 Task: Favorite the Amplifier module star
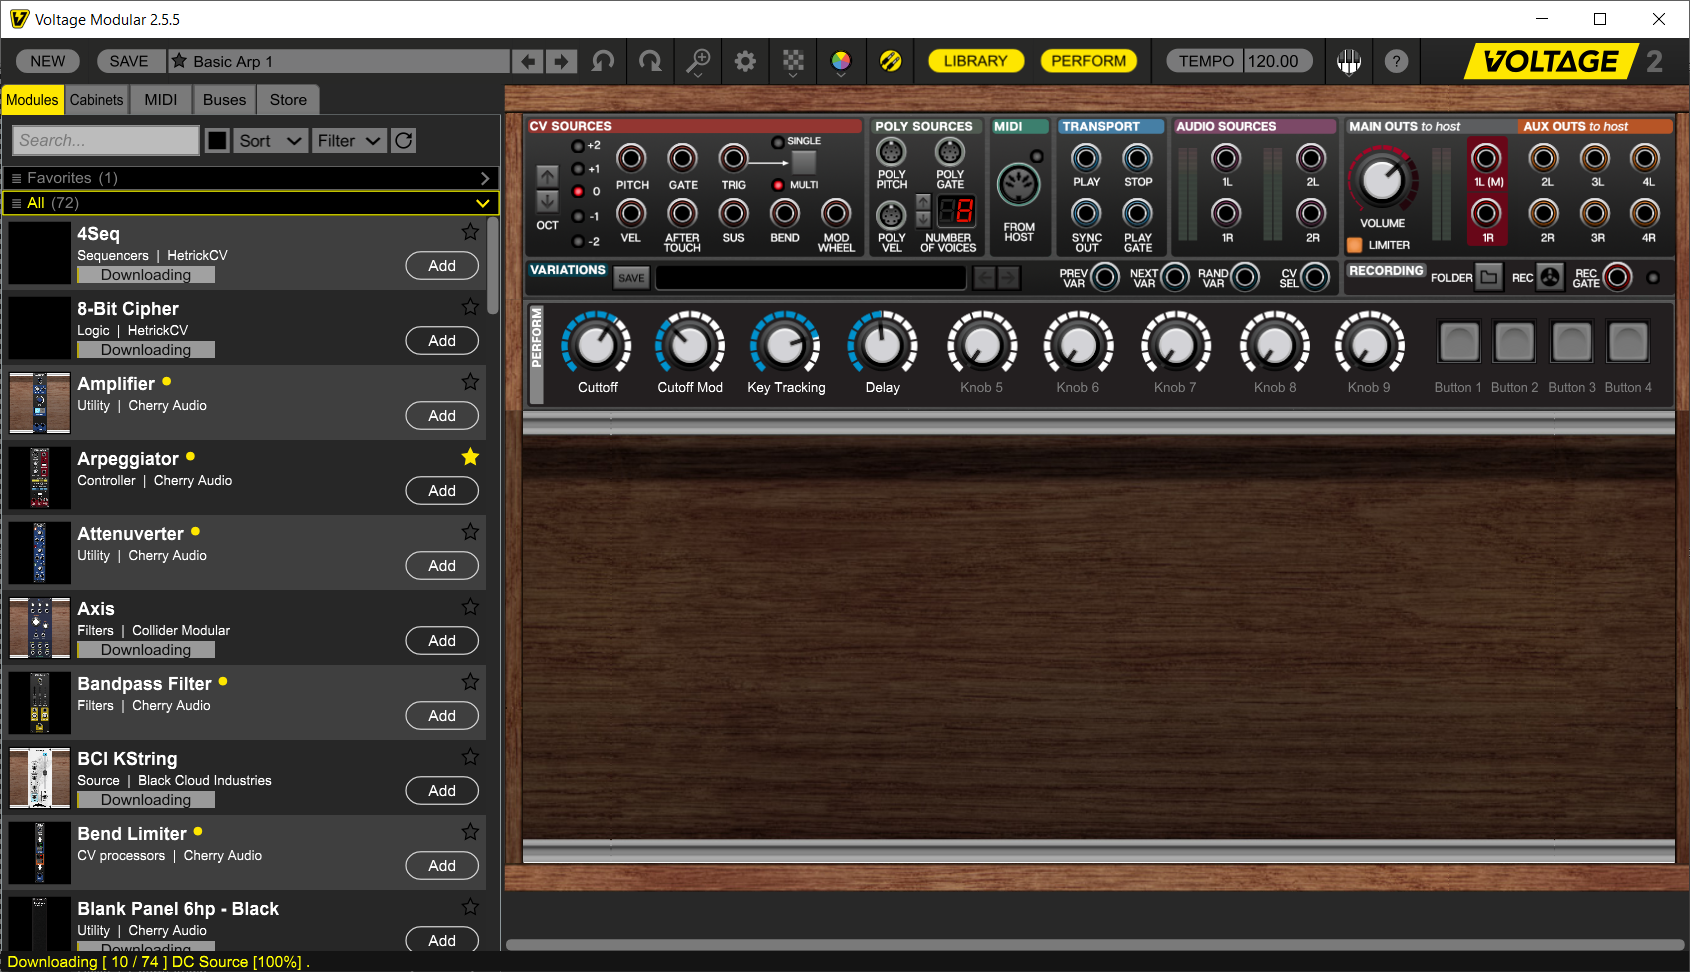click(470, 382)
